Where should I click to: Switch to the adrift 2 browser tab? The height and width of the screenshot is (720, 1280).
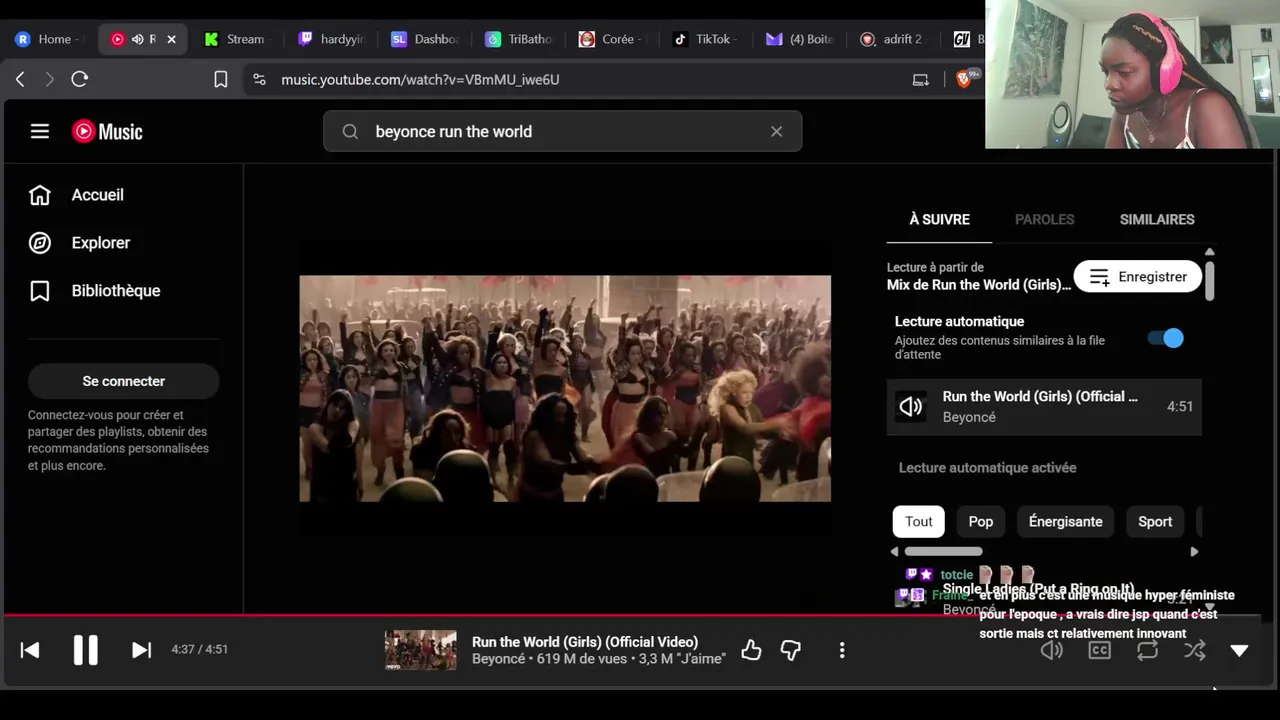[893, 39]
